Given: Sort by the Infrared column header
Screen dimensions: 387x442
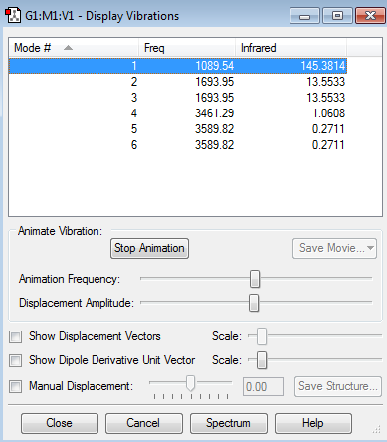Looking at the screenshot, I should [x=291, y=48].
